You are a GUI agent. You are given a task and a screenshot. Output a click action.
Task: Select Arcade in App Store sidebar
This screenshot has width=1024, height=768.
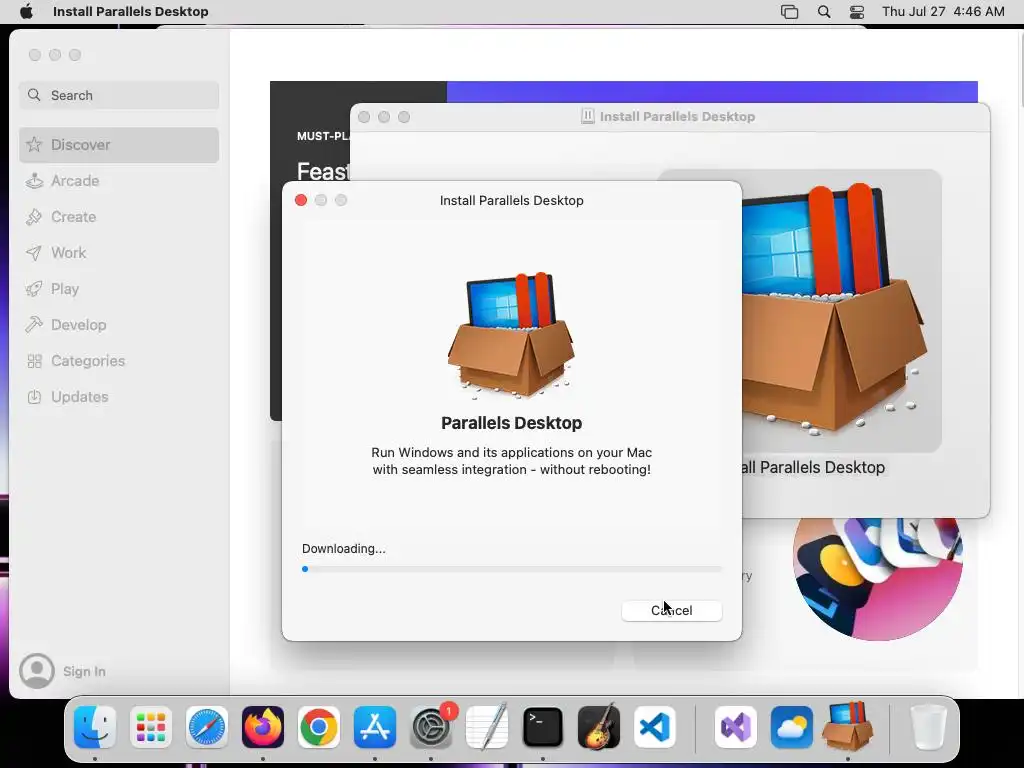pos(119,181)
